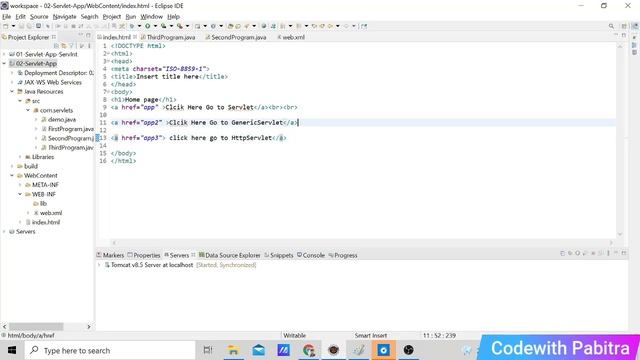Click the External Tools toolbar icon

pos(180,26)
